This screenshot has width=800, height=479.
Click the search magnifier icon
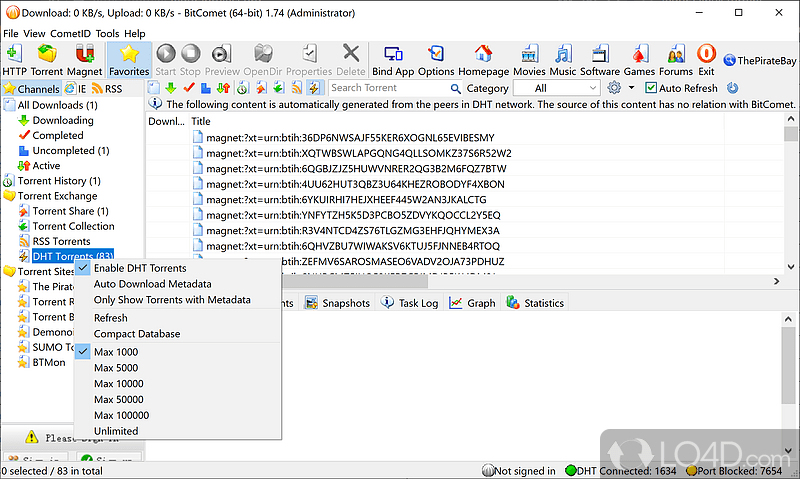456,88
